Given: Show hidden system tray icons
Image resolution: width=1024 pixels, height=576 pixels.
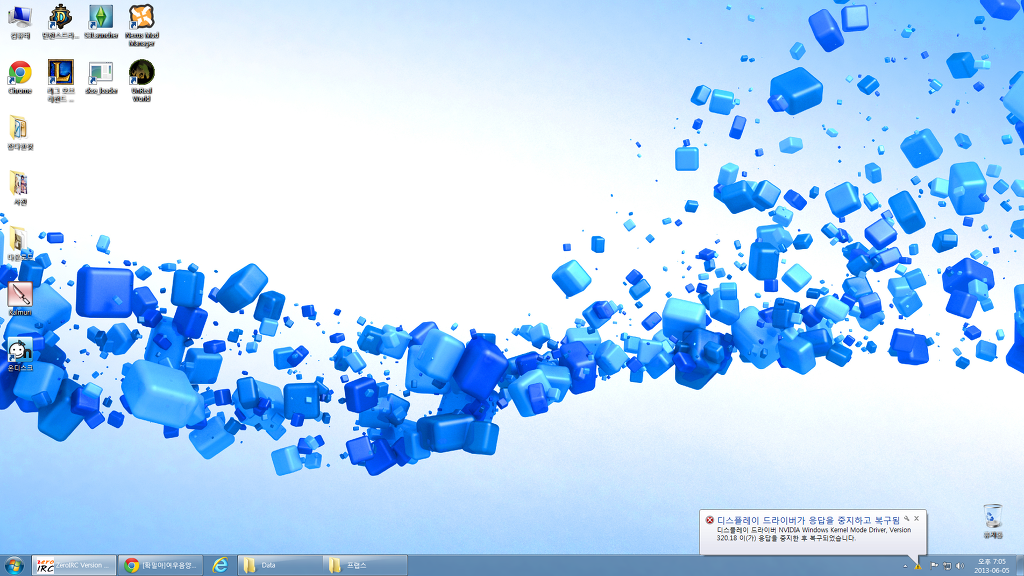Looking at the screenshot, I should click(x=905, y=566).
